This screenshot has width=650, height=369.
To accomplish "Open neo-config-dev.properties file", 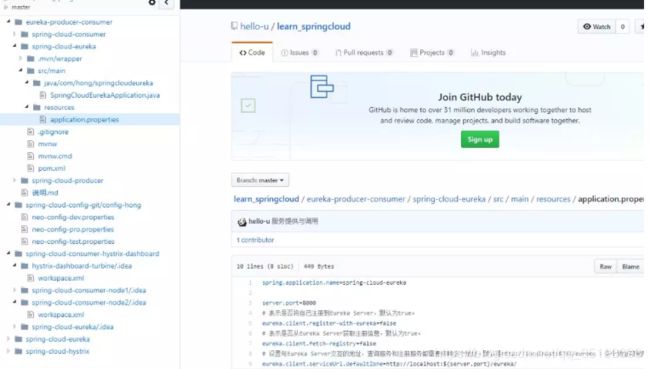I will pyautogui.click(x=73, y=217).
